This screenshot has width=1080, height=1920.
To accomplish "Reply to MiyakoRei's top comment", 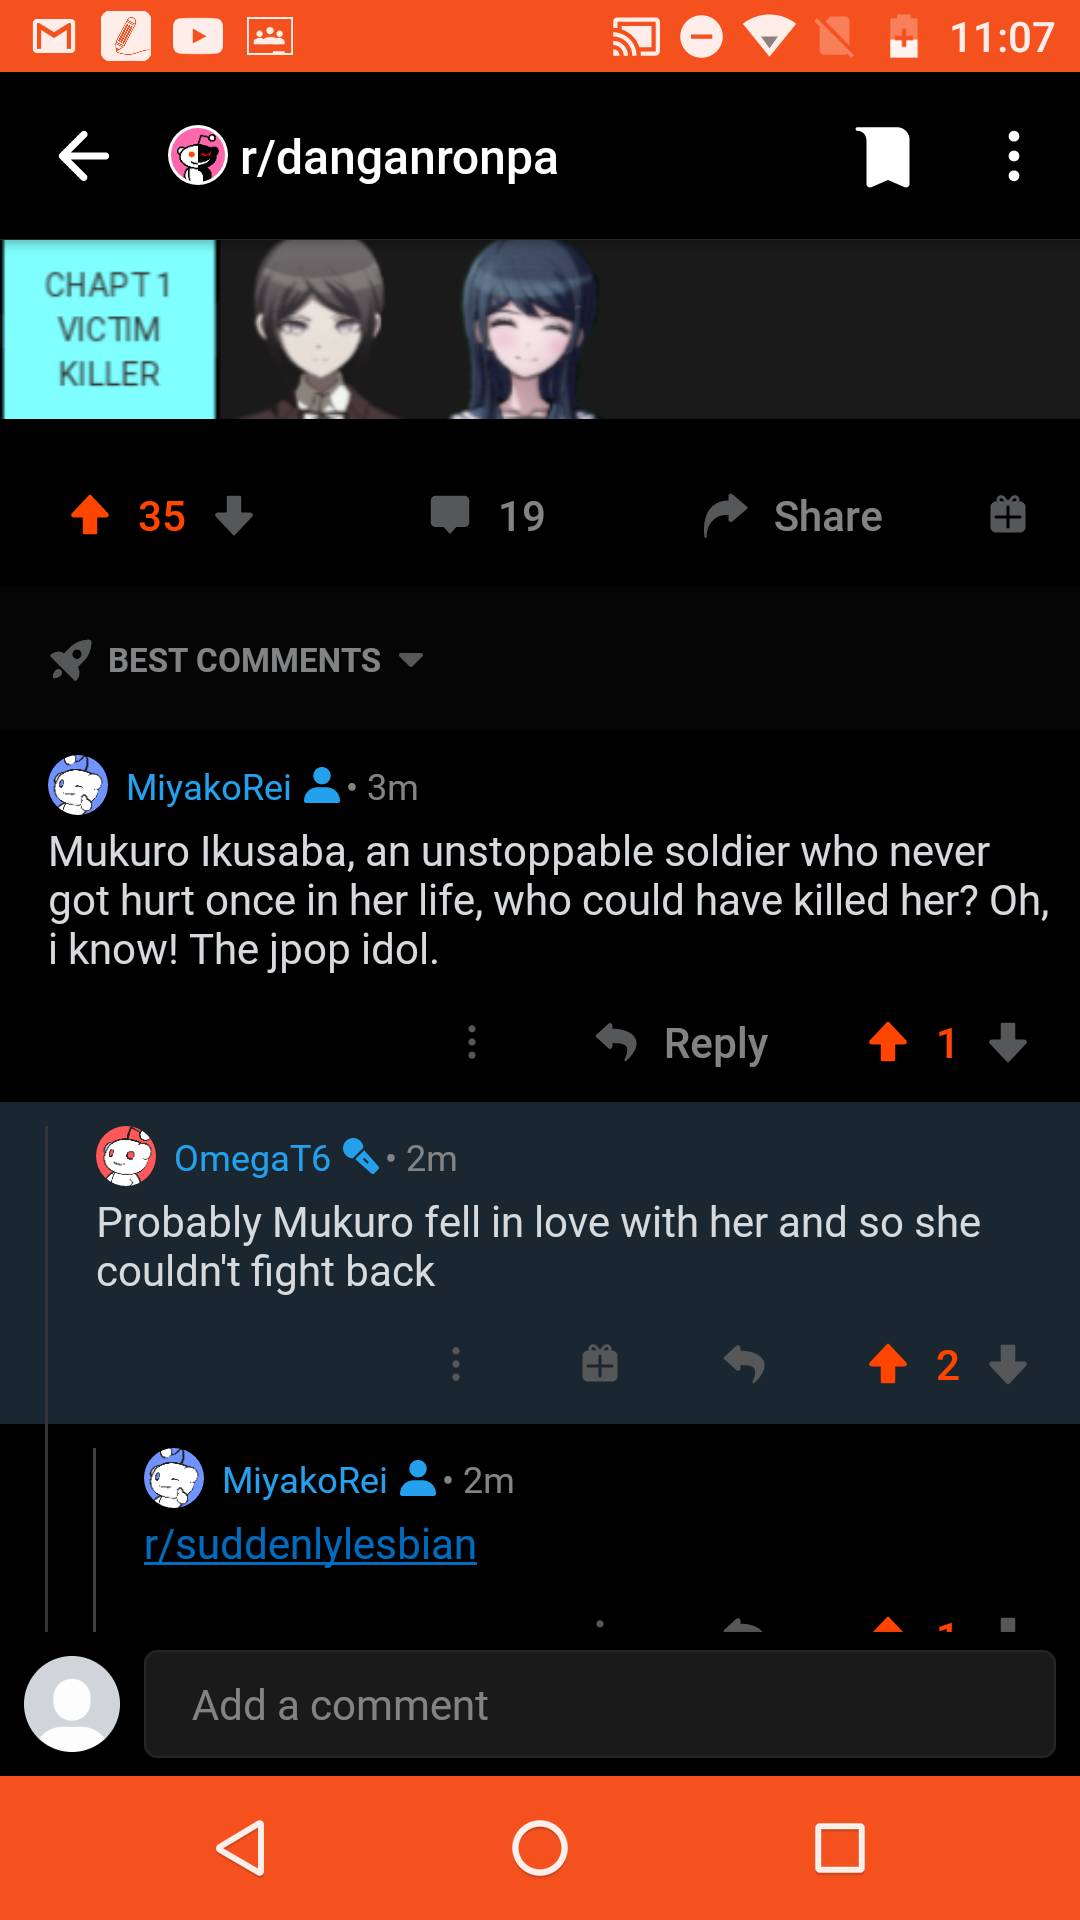I will tap(684, 1043).
